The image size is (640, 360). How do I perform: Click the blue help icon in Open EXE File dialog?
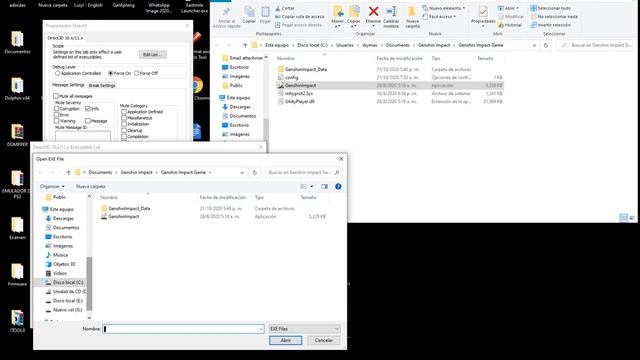pyautogui.click(x=338, y=187)
